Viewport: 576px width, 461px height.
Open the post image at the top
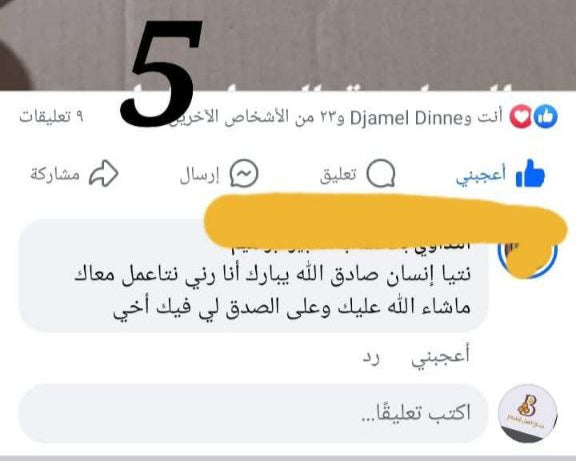[288, 45]
